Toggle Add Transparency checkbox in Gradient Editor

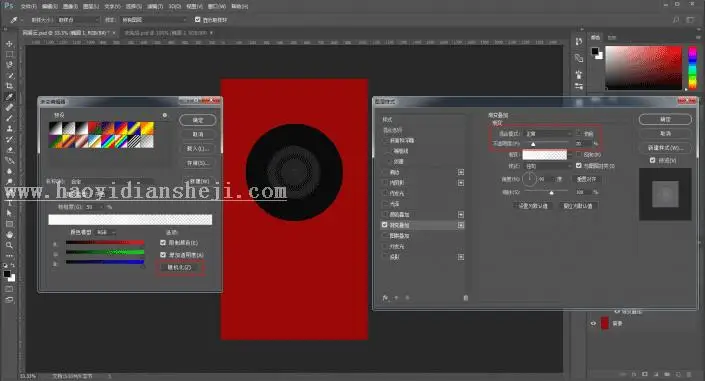pos(163,255)
